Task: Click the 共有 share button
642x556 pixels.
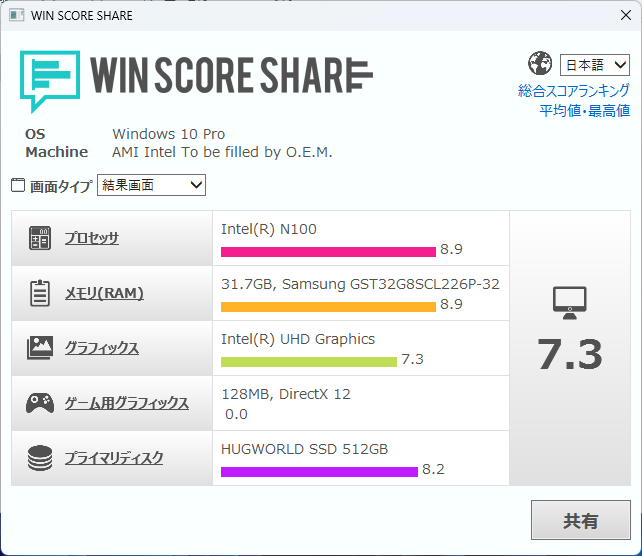Action: (x=581, y=520)
